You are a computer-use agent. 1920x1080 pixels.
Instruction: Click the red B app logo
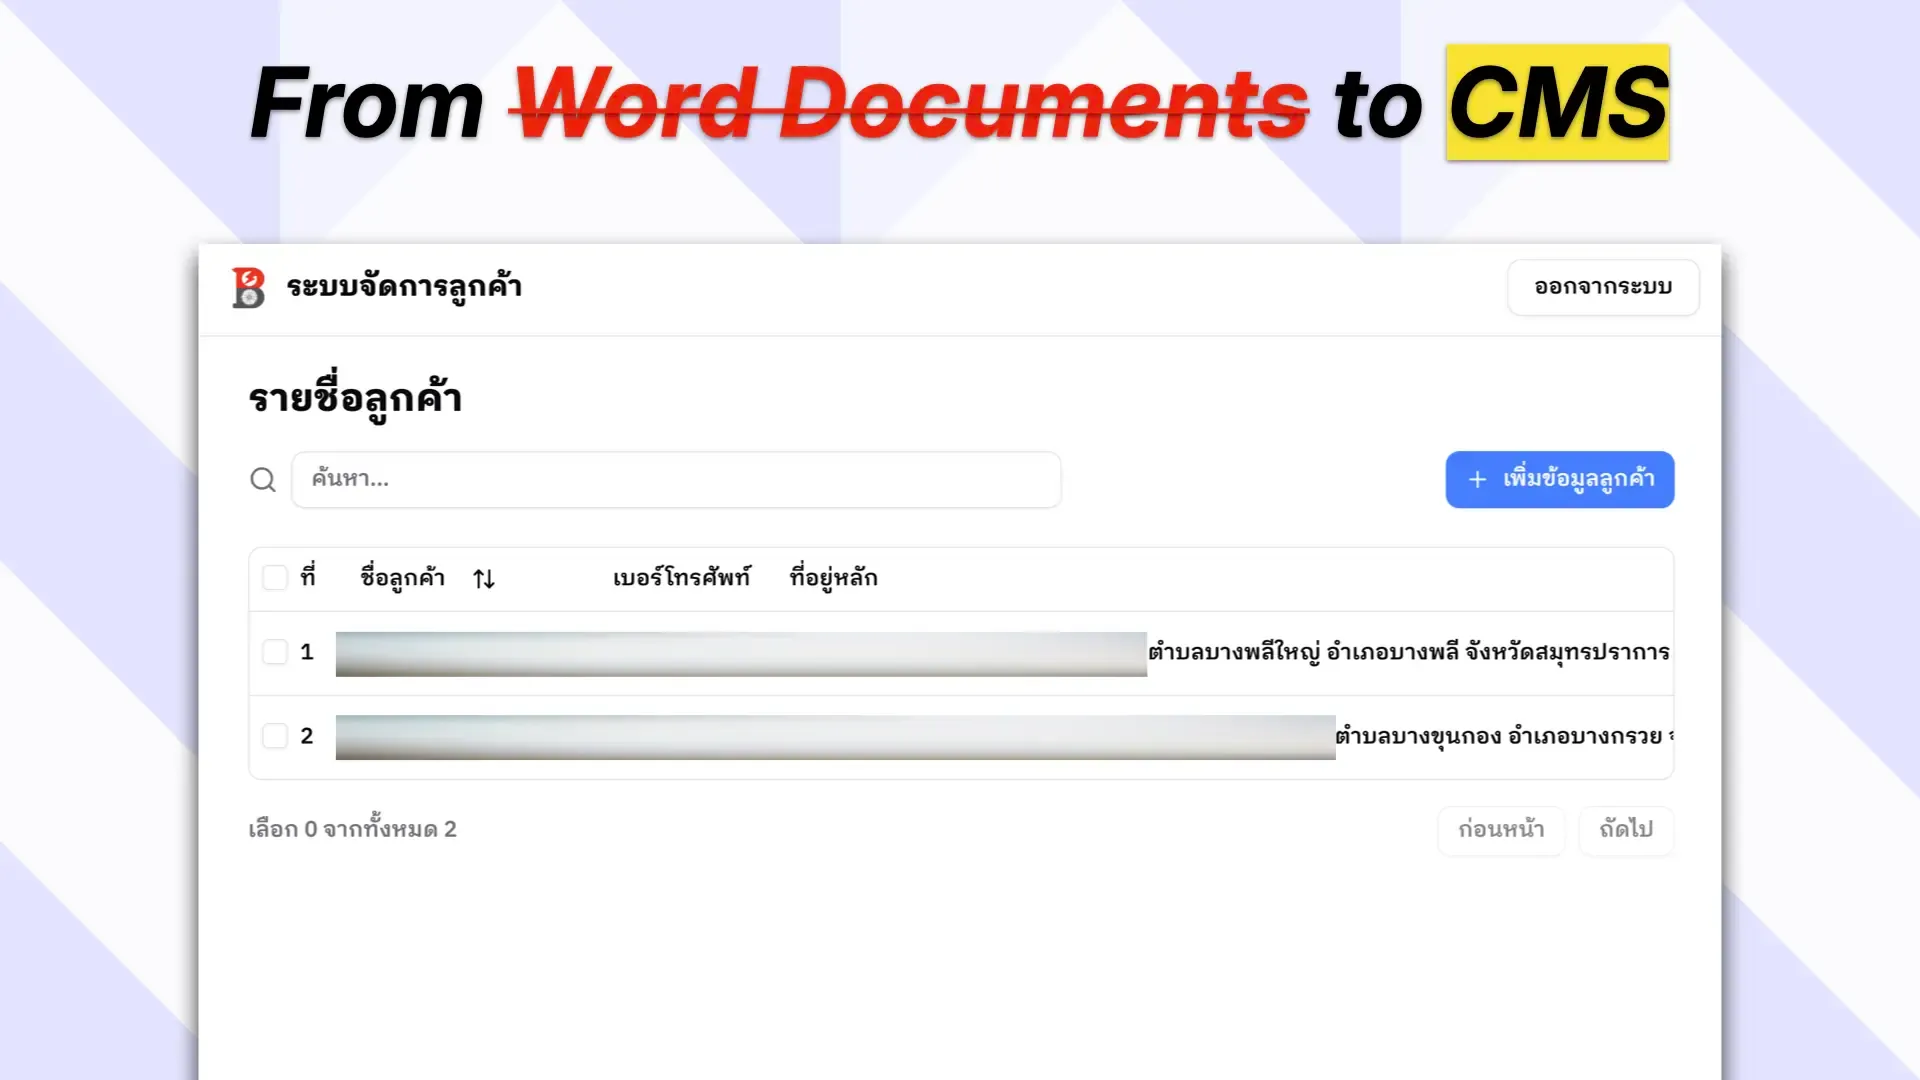tap(248, 288)
